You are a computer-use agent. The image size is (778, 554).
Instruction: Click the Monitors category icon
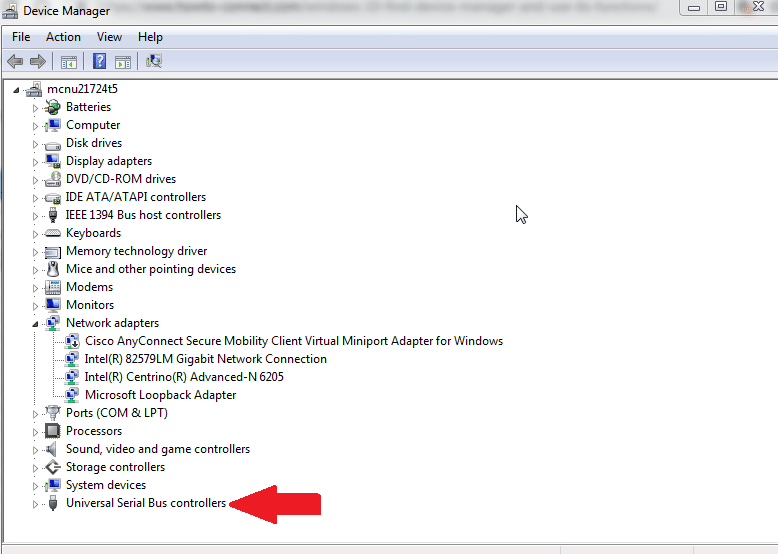coord(52,305)
